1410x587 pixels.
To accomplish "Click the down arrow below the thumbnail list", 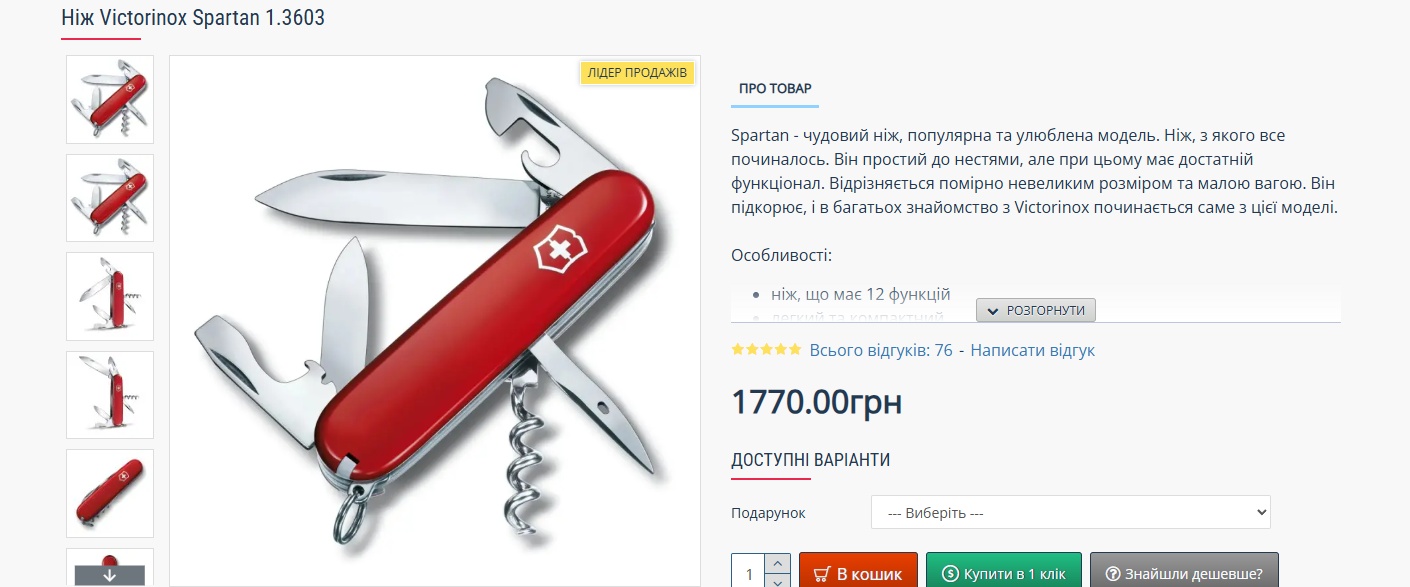I will 110,575.
